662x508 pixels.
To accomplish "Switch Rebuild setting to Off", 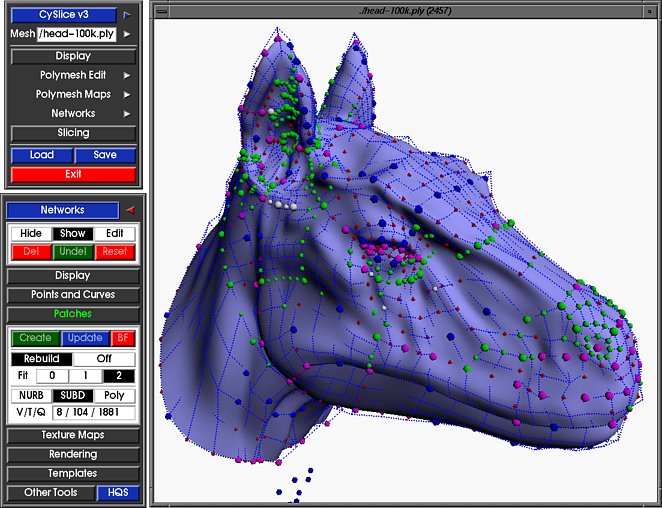I will [103, 359].
